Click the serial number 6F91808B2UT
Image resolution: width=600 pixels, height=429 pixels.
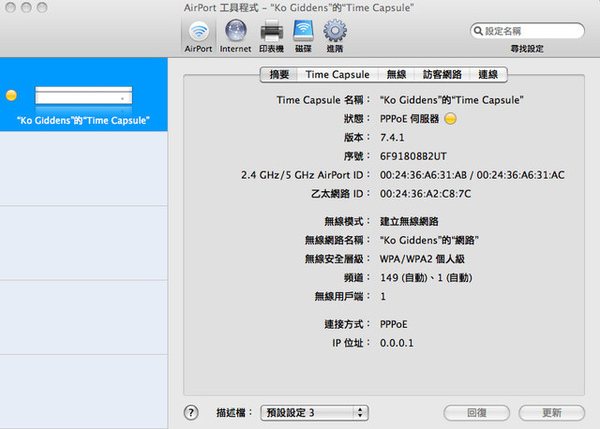413,156
